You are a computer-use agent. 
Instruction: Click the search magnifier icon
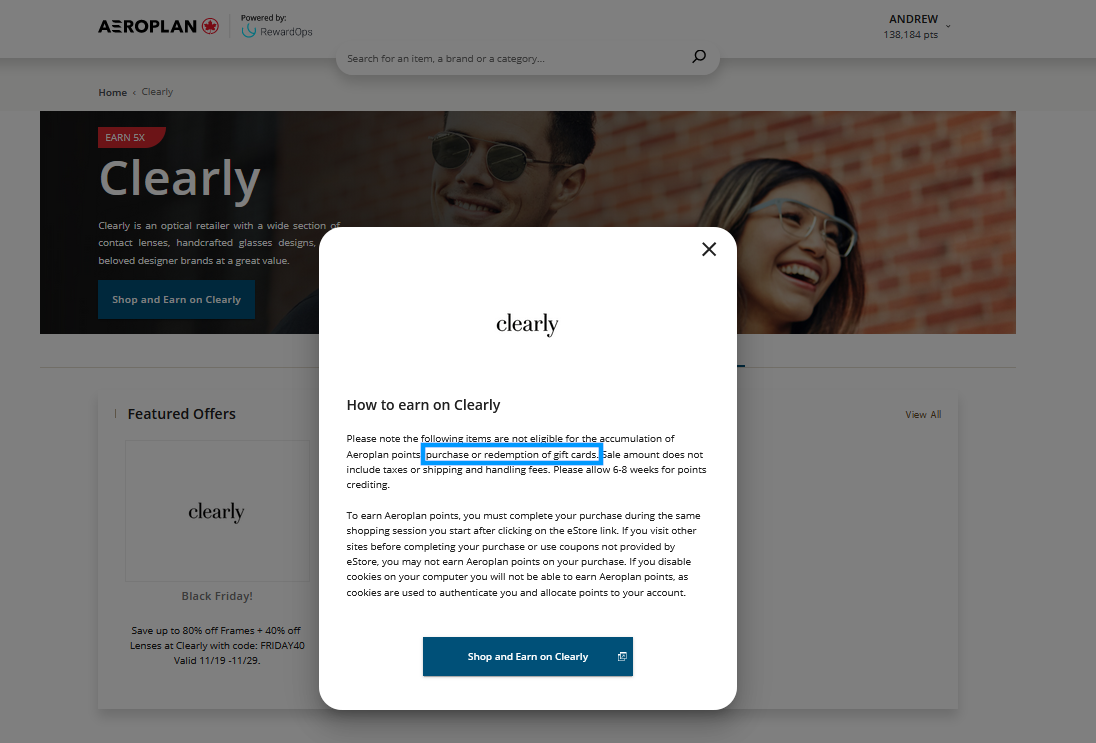[x=698, y=57]
